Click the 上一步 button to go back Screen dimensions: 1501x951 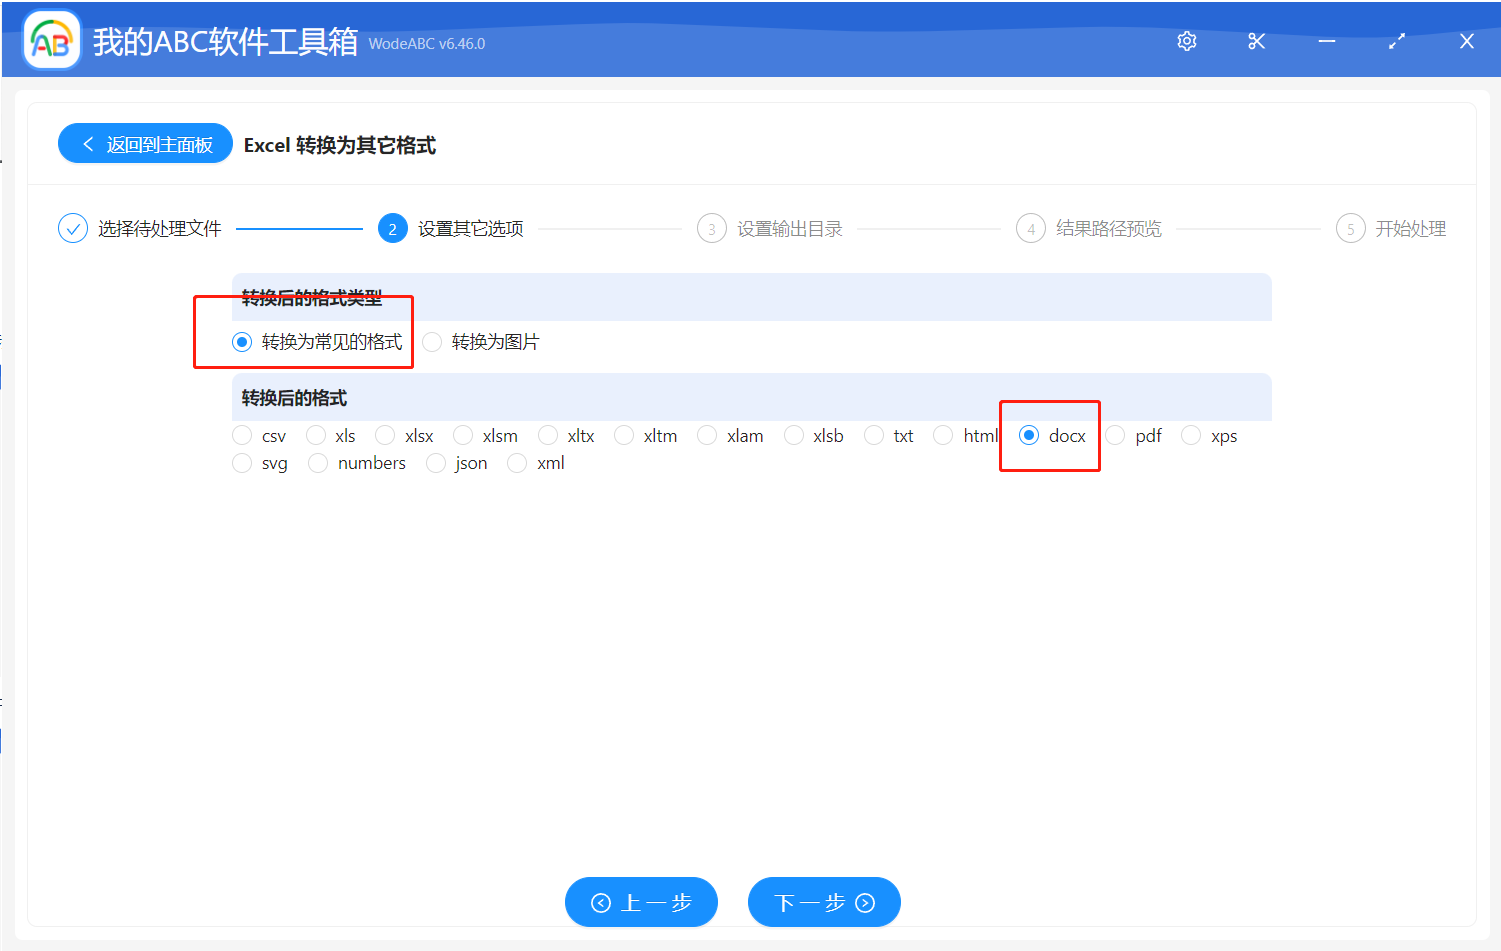641,901
